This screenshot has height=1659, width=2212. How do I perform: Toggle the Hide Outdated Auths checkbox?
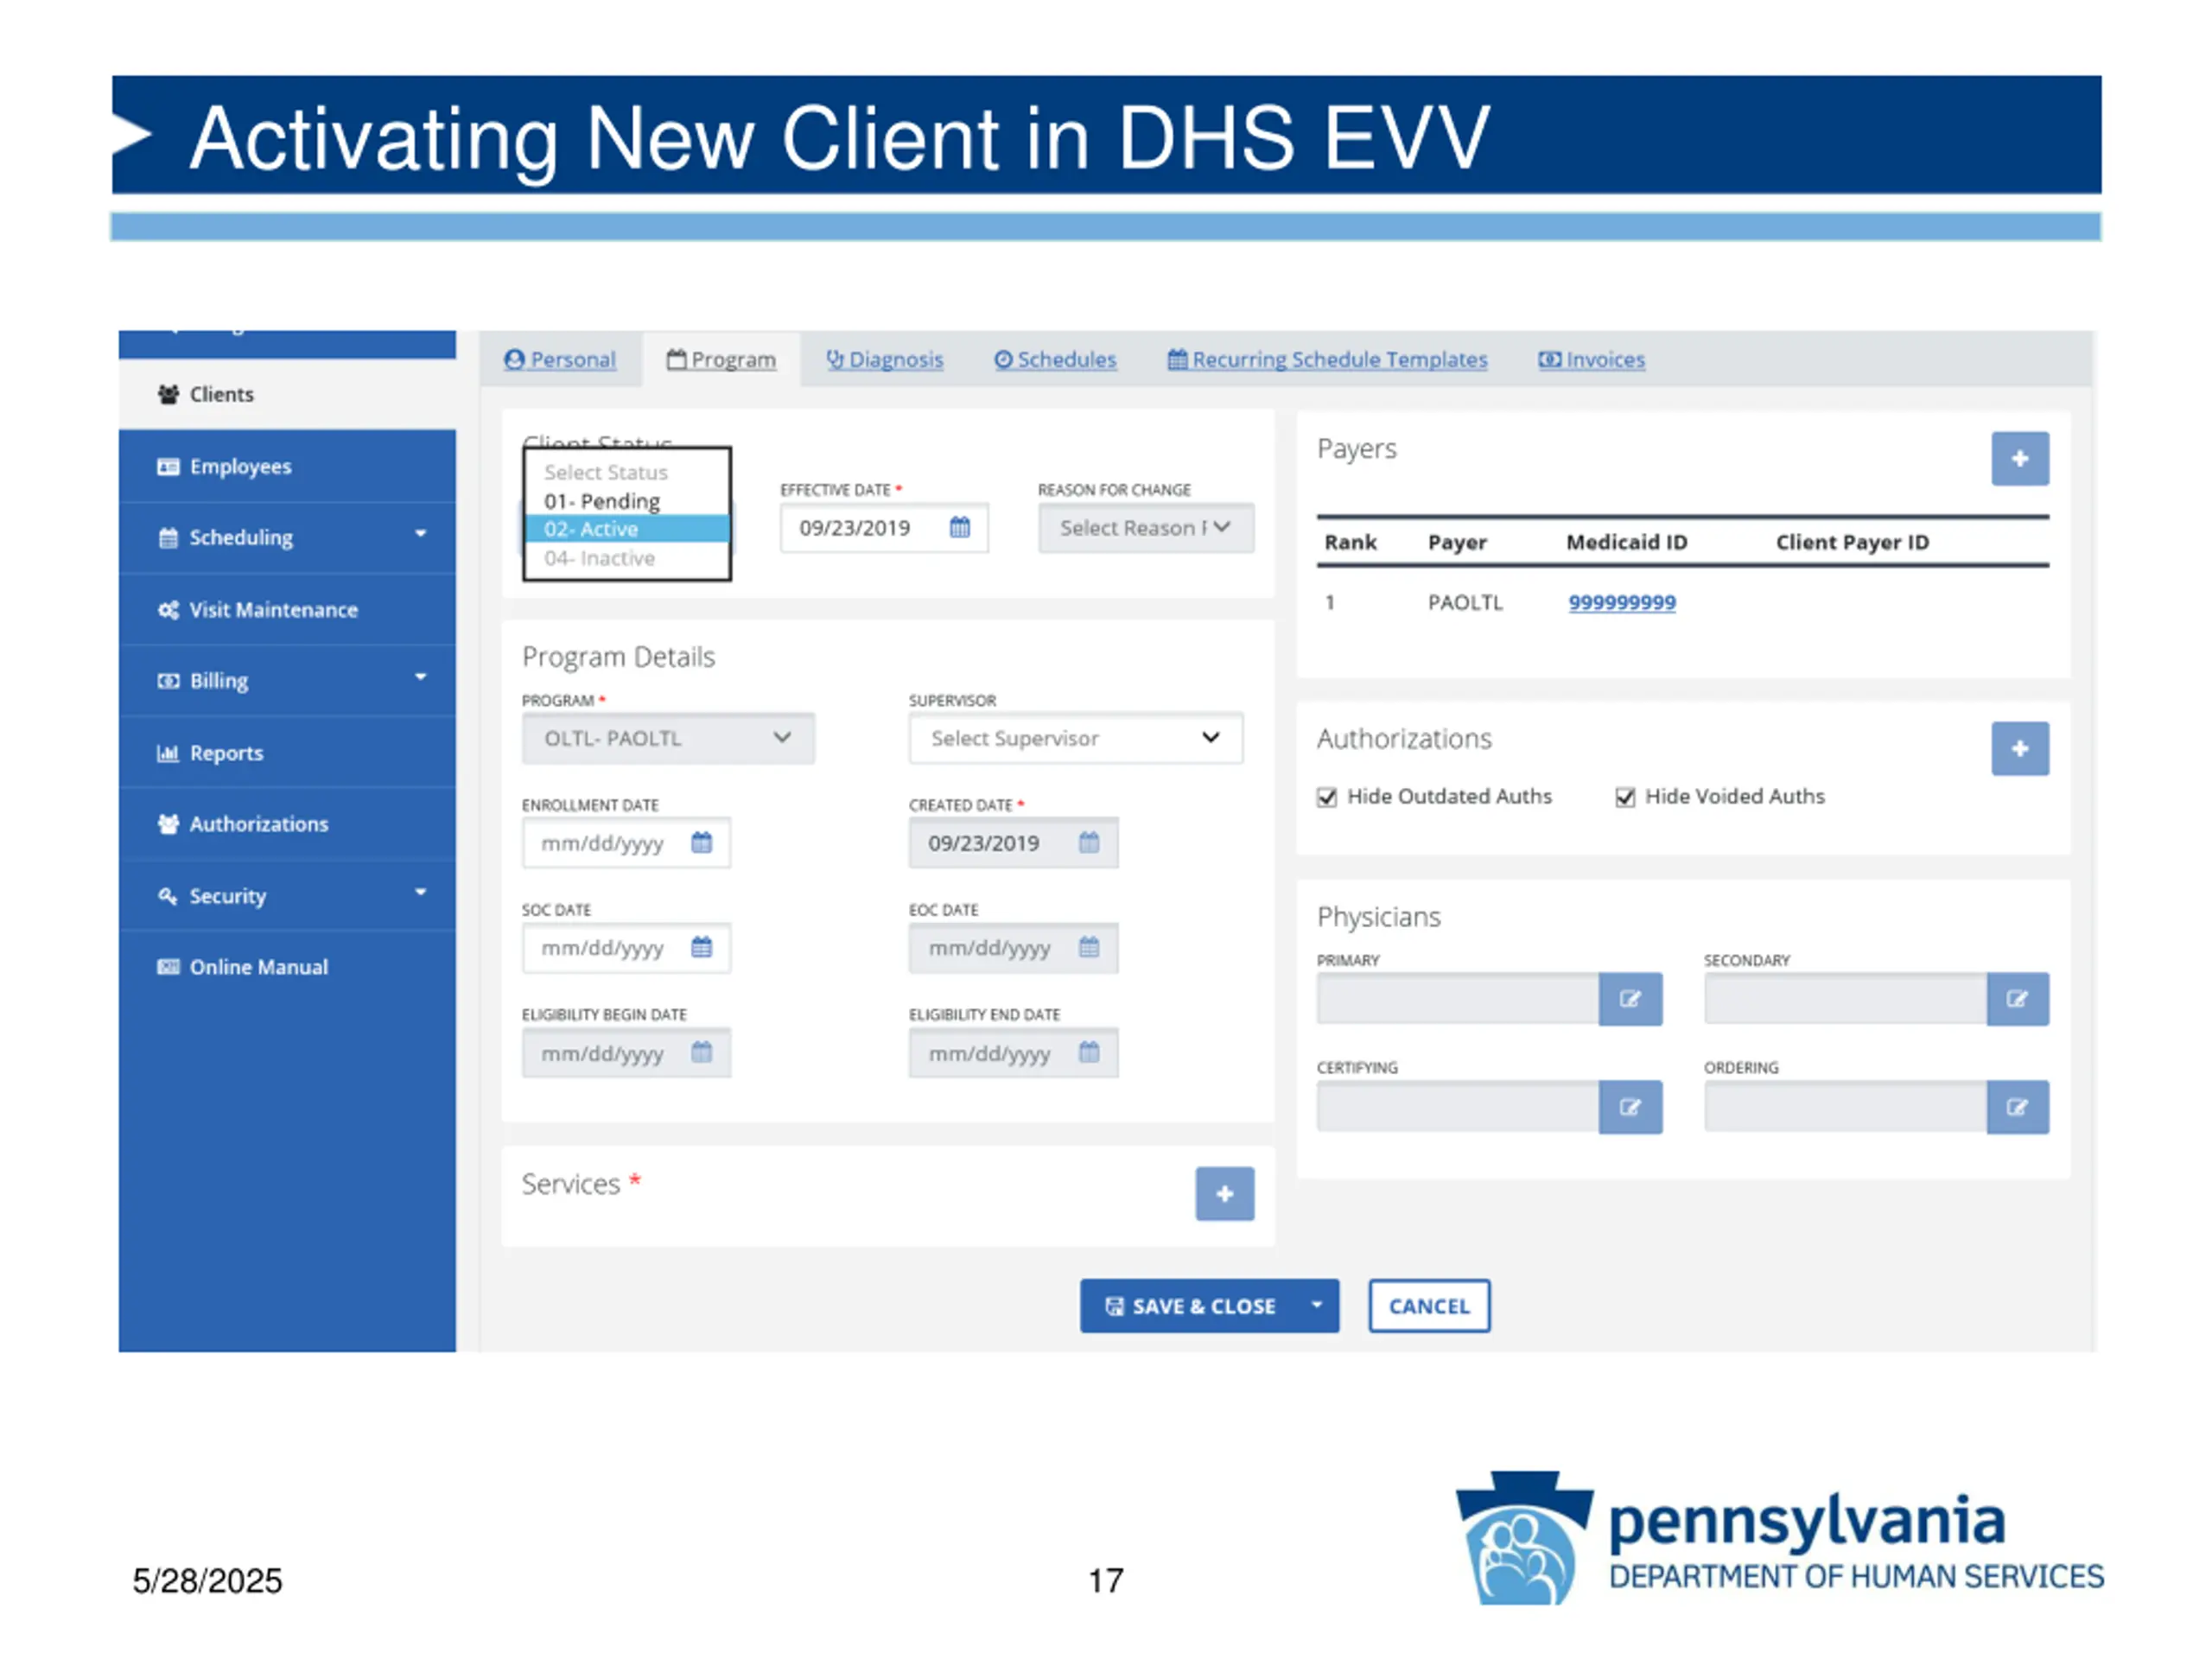click(x=1327, y=797)
